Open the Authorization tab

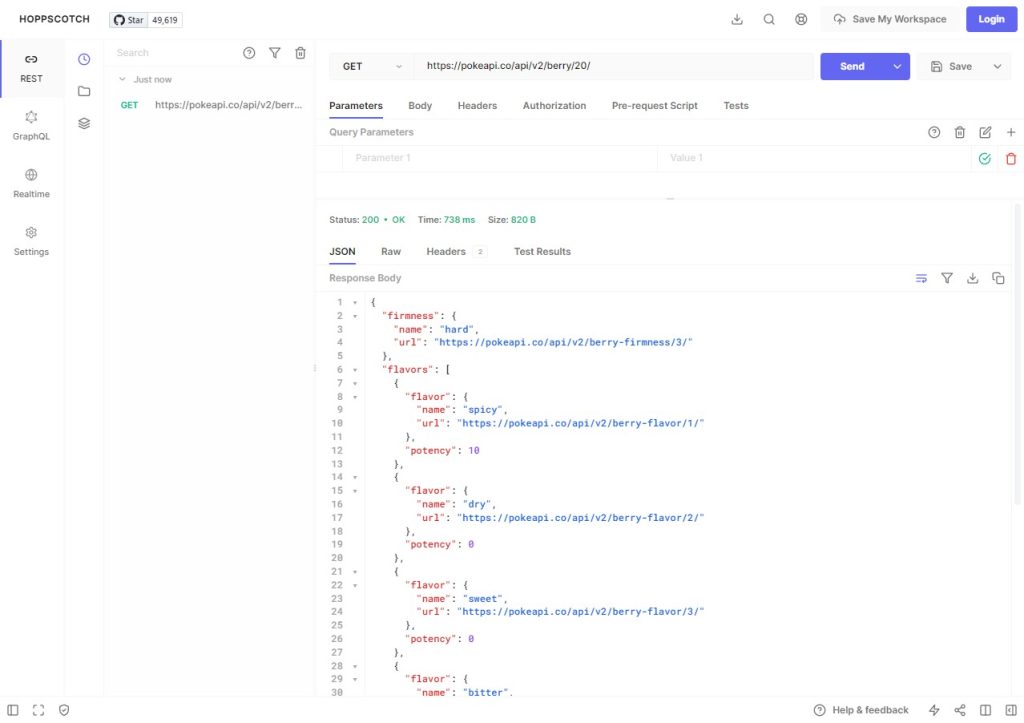point(554,106)
